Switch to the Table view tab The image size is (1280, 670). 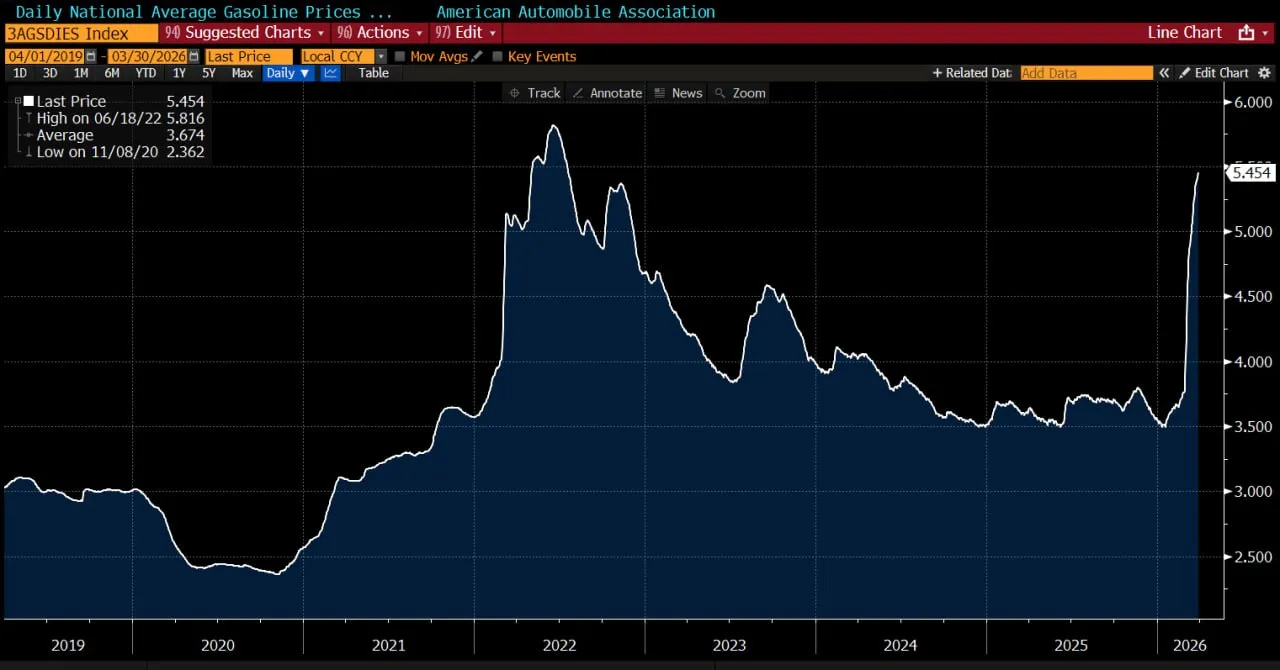[373, 73]
